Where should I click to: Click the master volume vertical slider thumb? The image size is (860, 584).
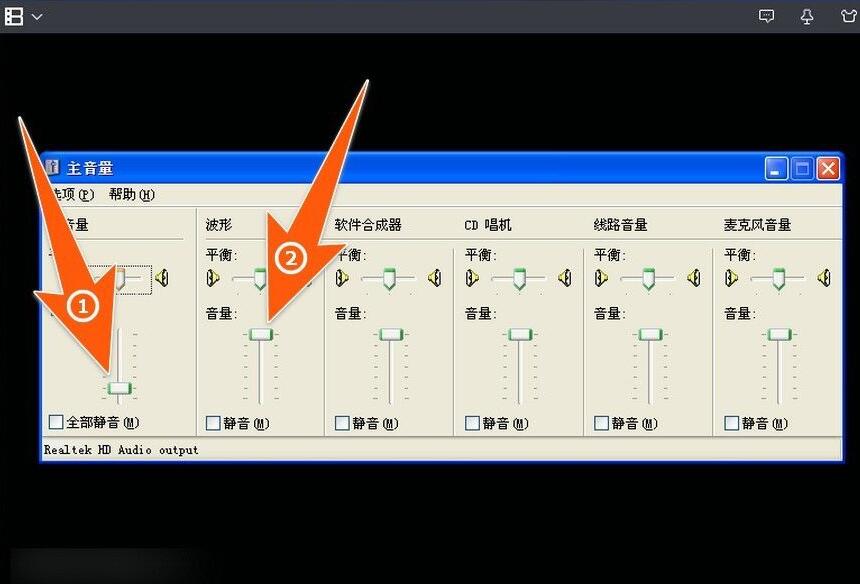point(119,388)
